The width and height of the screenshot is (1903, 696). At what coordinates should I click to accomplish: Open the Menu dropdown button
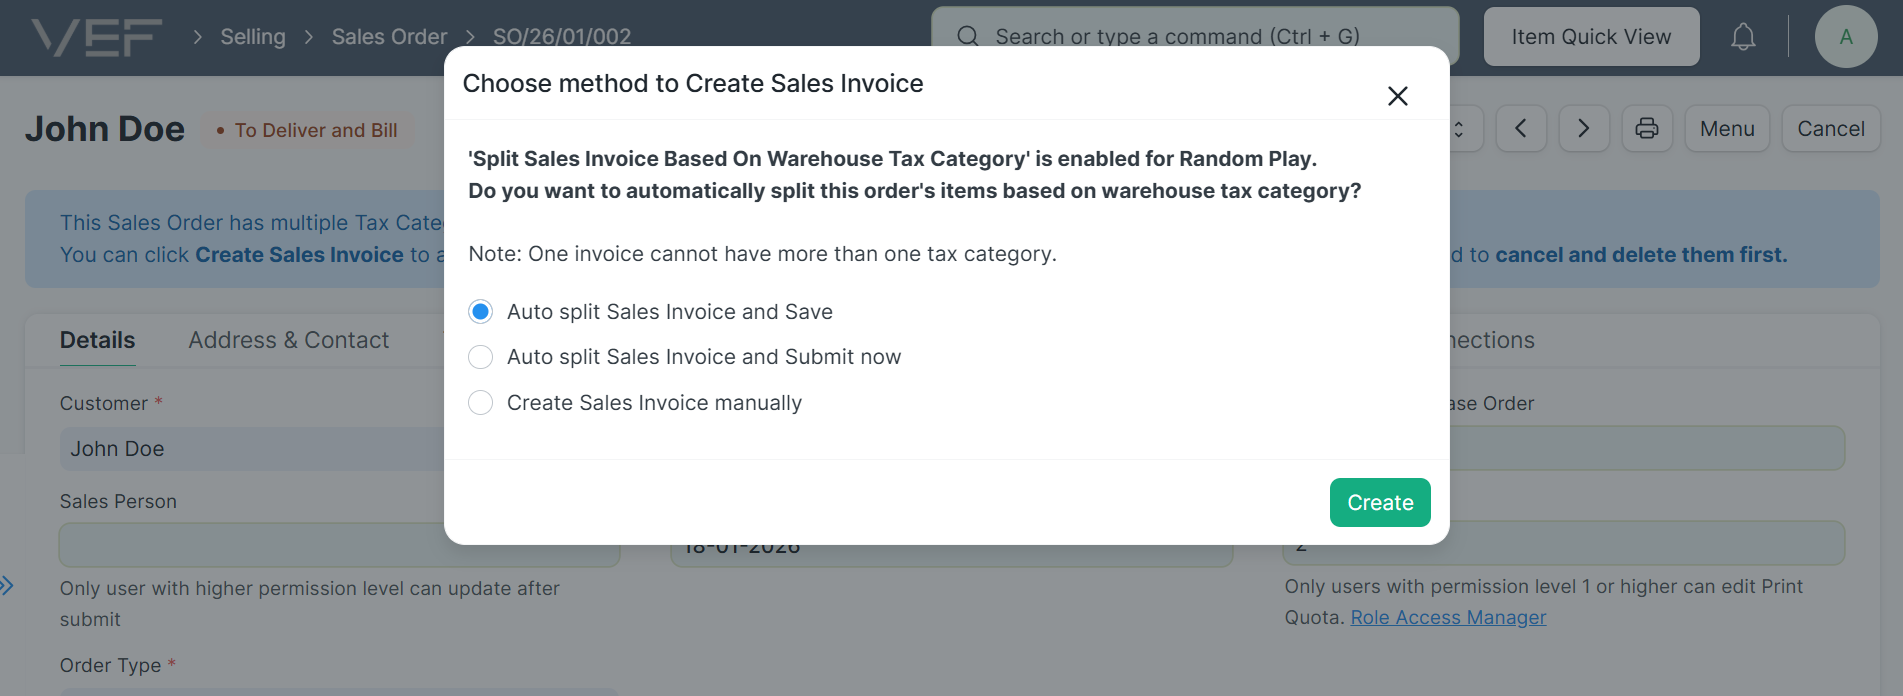[1727, 129]
